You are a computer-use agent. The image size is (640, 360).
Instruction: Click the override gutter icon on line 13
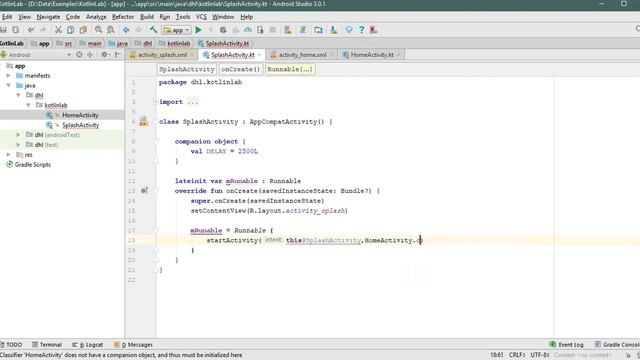144,191
